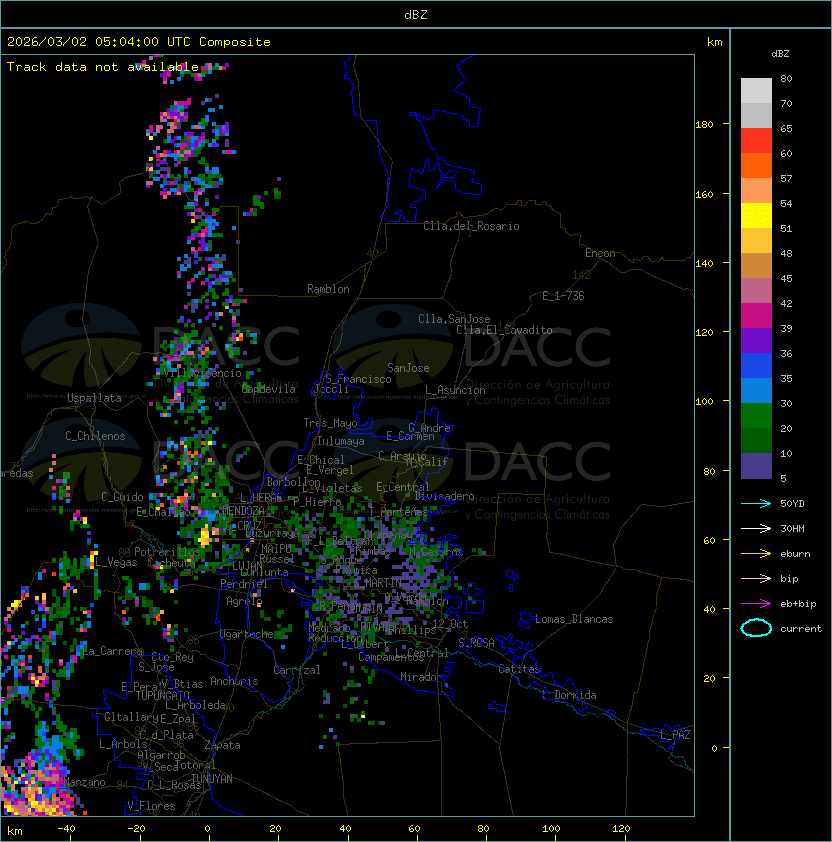Choose the purple 36-39 dBZ swatch
This screenshot has width=832, height=842.
tap(756, 341)
